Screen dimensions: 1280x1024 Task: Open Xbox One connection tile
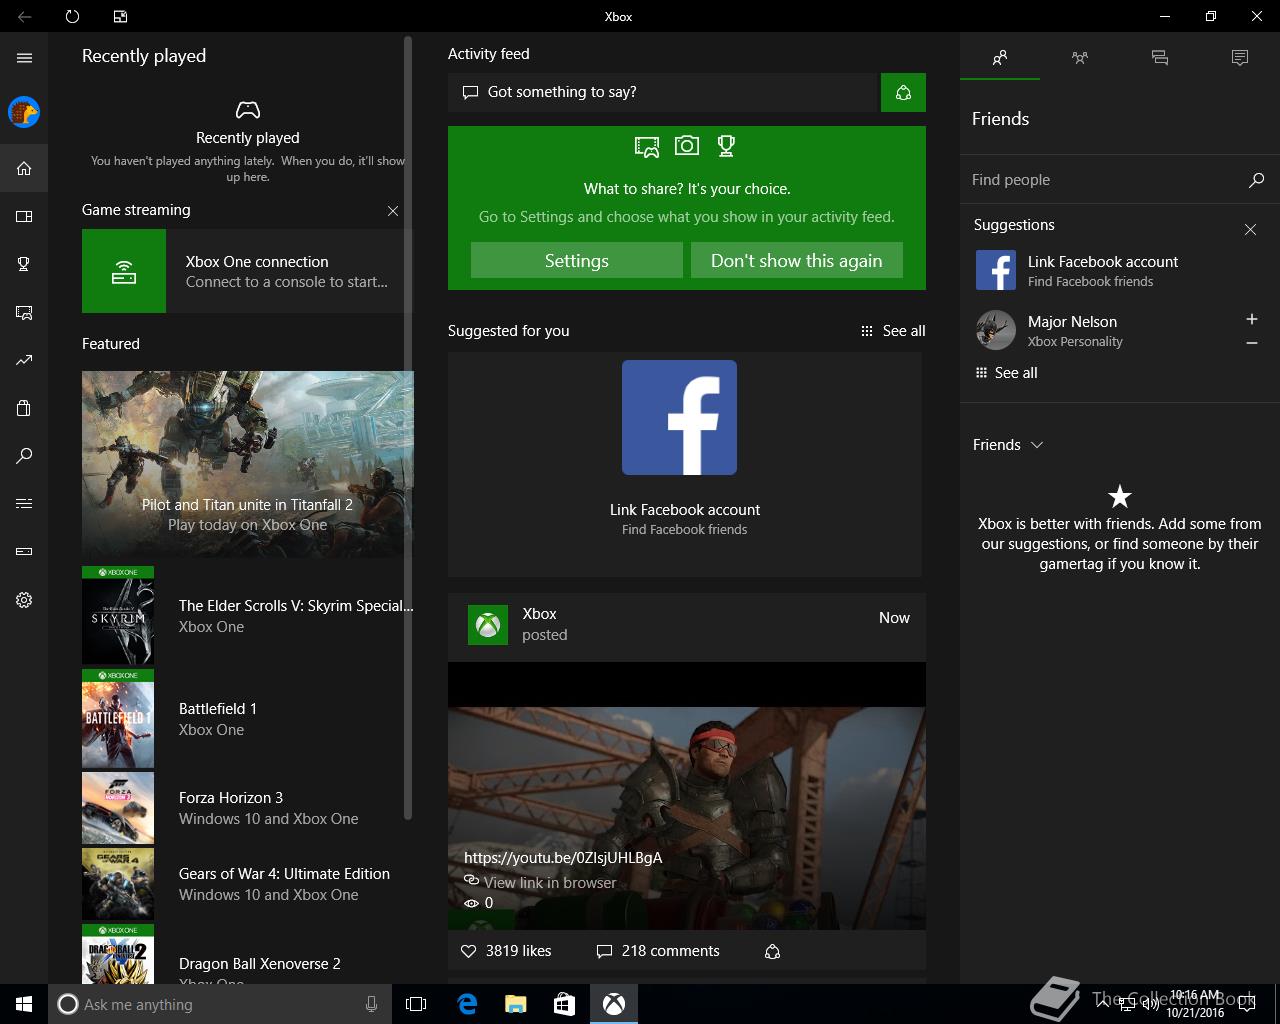point(247,271)
